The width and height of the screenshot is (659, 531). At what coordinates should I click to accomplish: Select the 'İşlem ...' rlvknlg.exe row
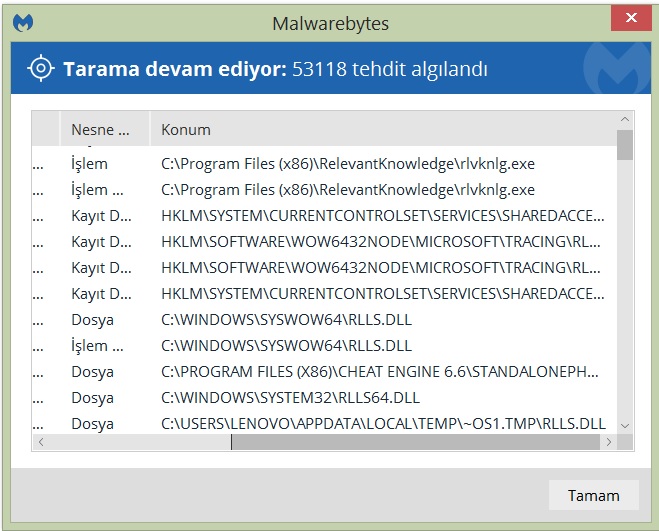point(324,190)
